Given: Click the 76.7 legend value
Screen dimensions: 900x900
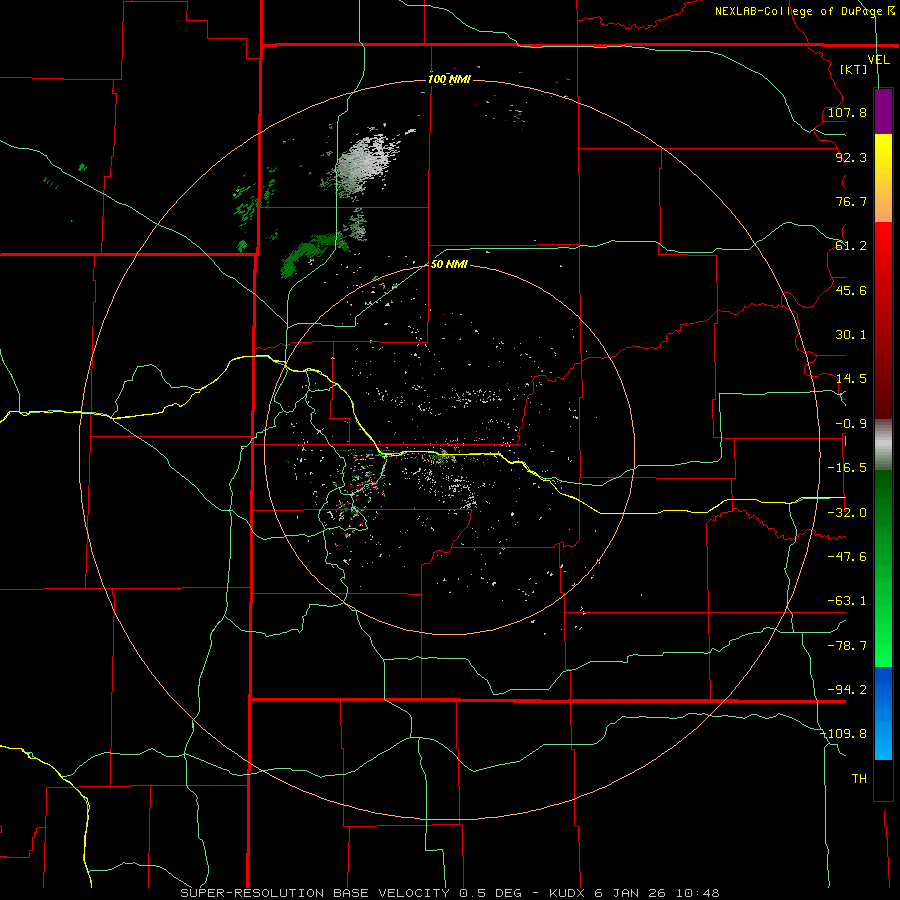Looking at the screenshot, I should 851,201.
